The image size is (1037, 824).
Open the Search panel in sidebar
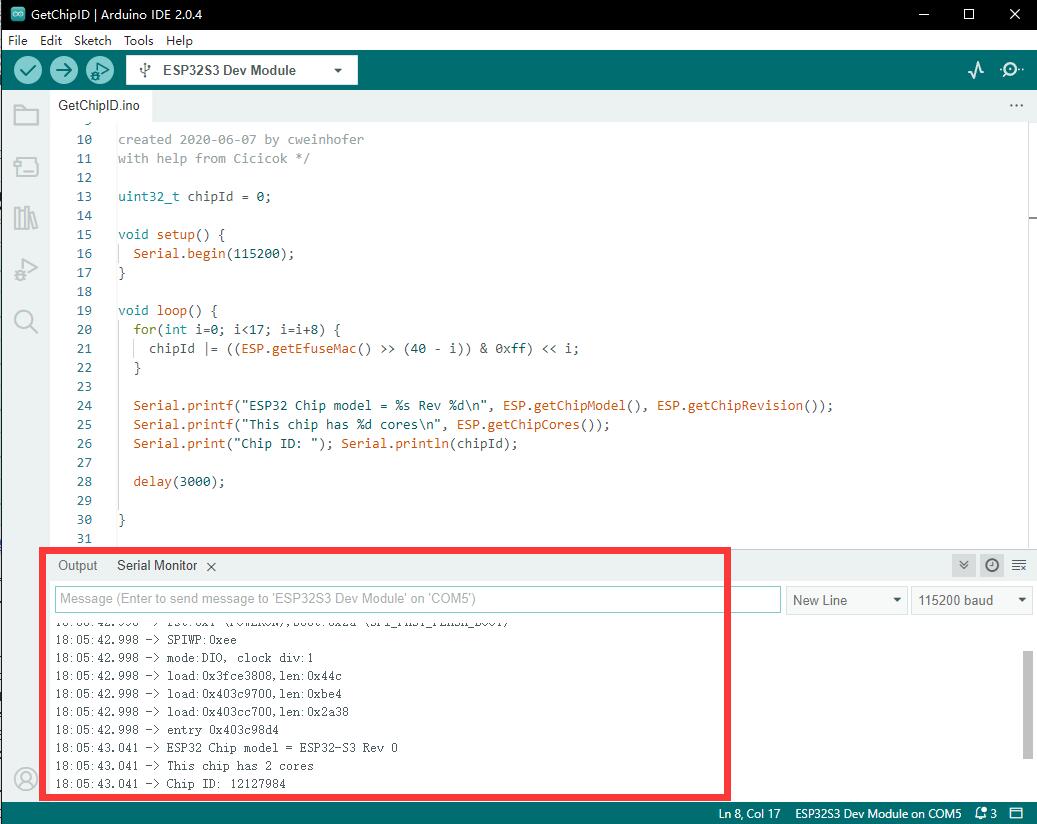[26, 321]
